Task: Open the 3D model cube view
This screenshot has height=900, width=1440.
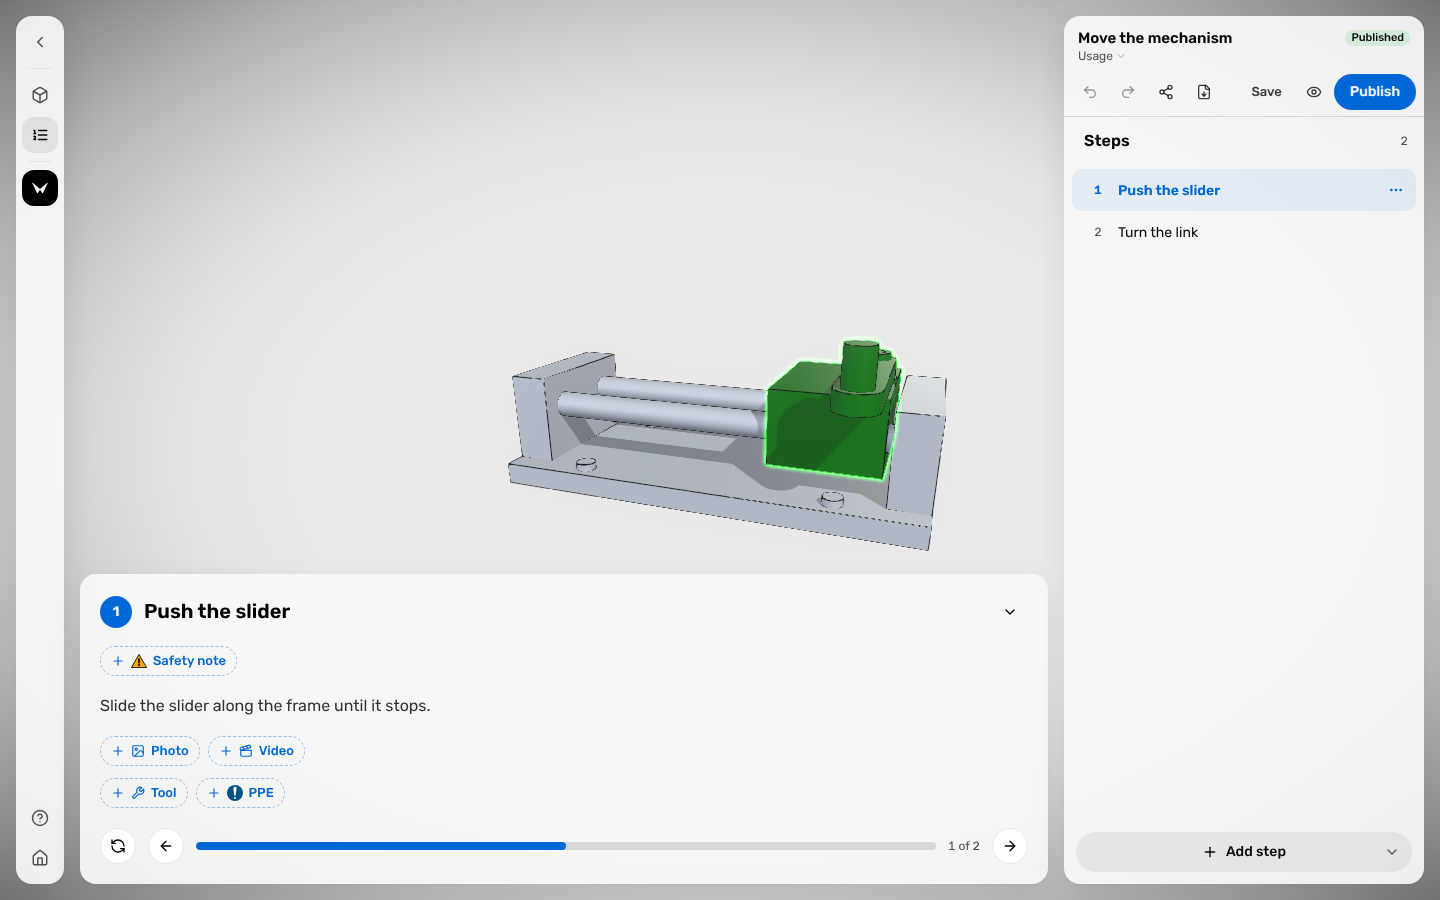Action: [x=40, y=95]
